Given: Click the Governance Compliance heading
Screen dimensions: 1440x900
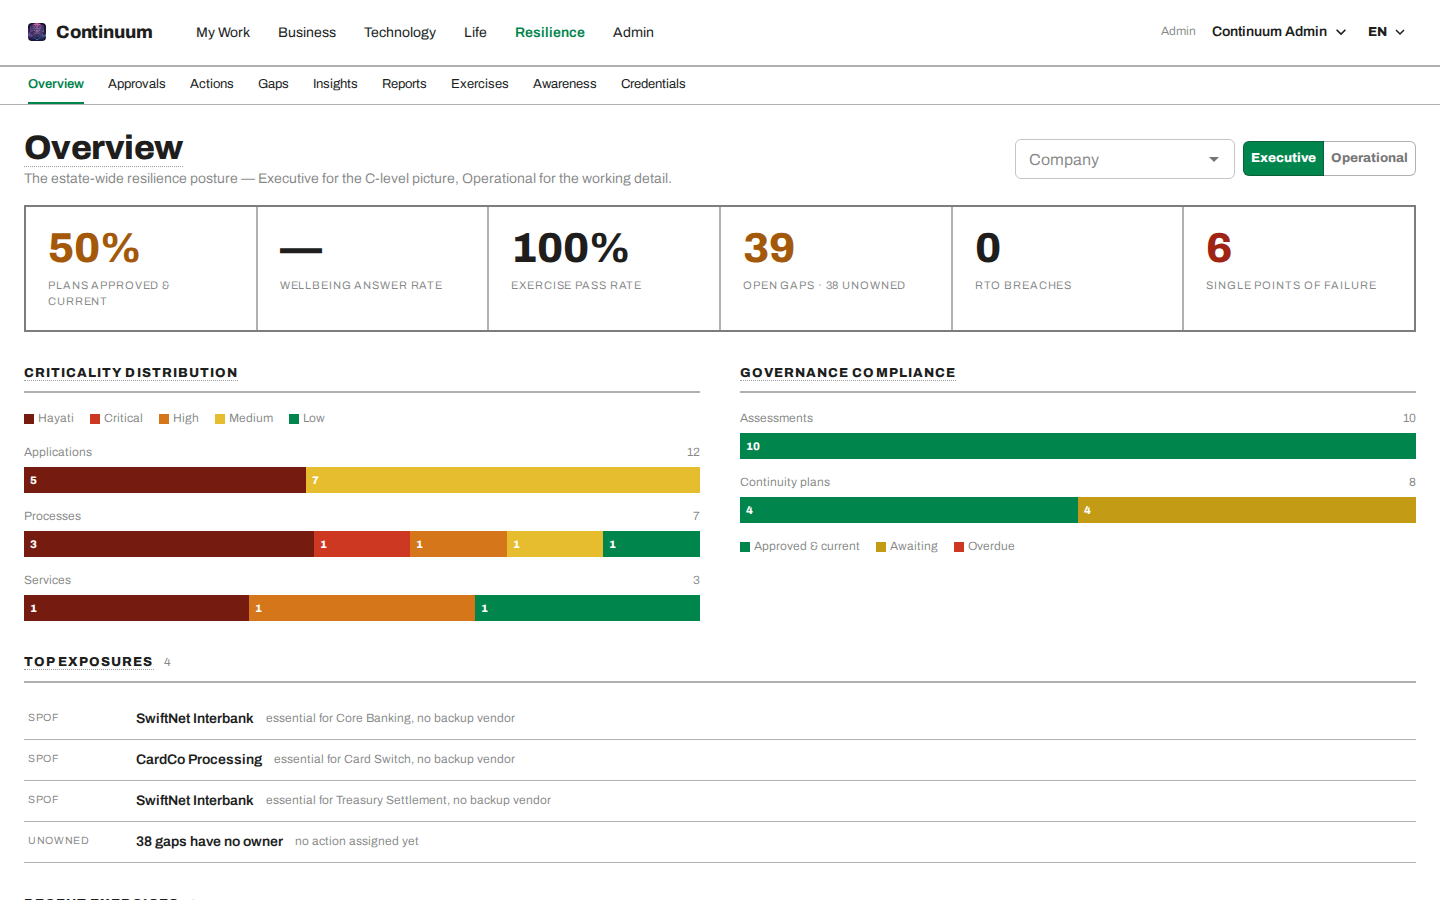Looking at the screenshot, I should (848, 373).
